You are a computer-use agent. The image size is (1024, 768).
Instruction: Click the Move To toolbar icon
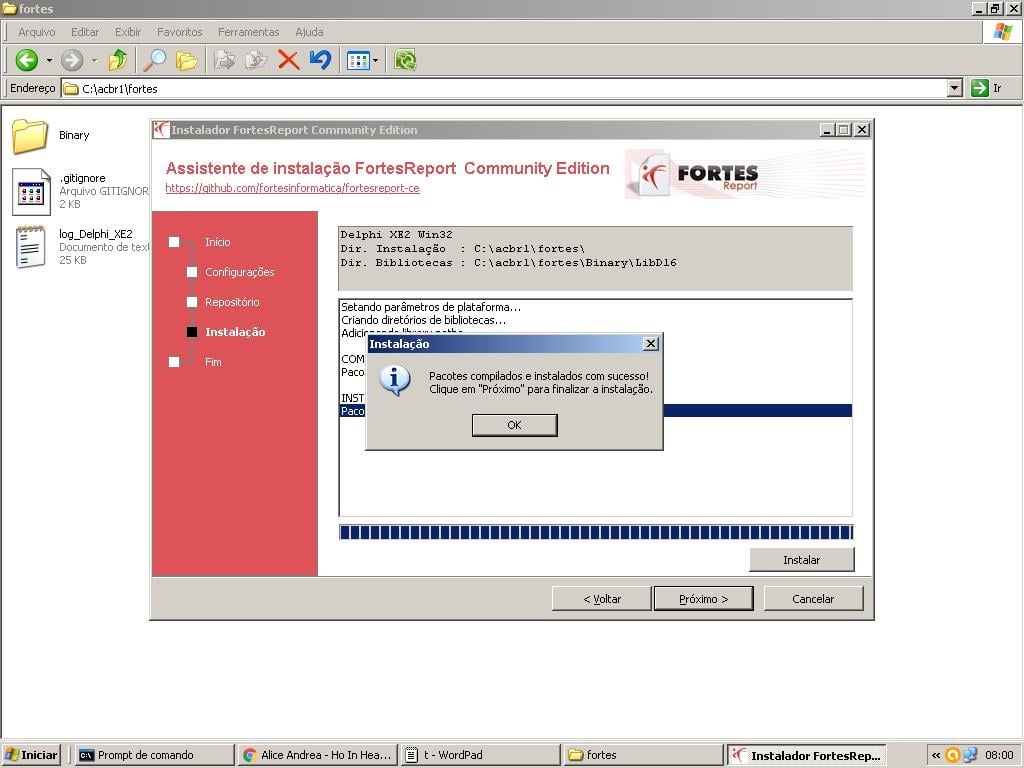224,60
